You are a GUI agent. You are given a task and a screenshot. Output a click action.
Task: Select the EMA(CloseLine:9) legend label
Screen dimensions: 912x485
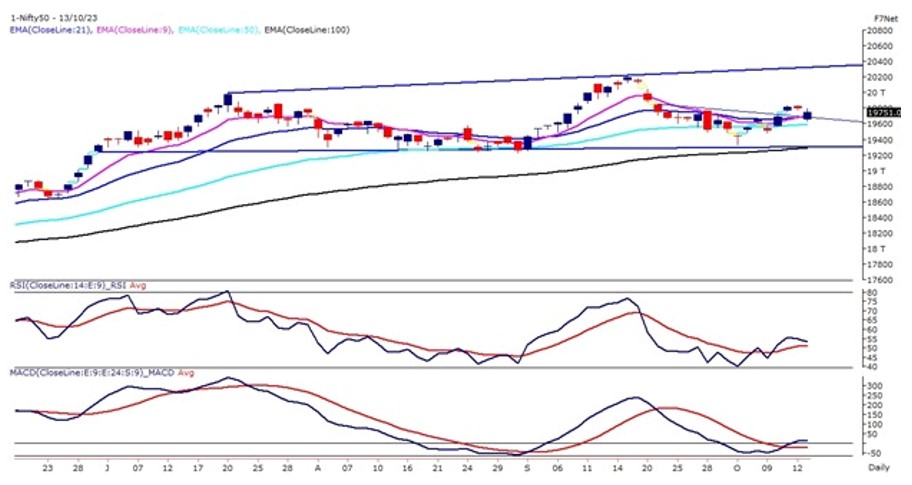tap(133, 29)
